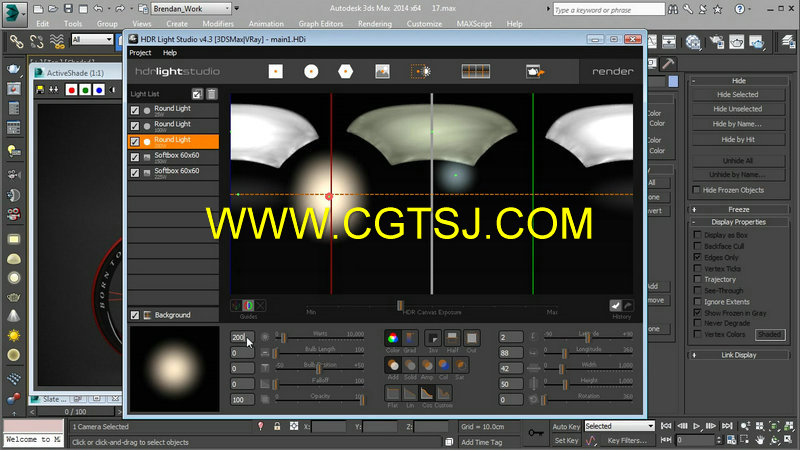Image resolution: width=800 pixels, height=450 pixels.
Task: Click the Hide Unselected button
Action: (738, 109)
